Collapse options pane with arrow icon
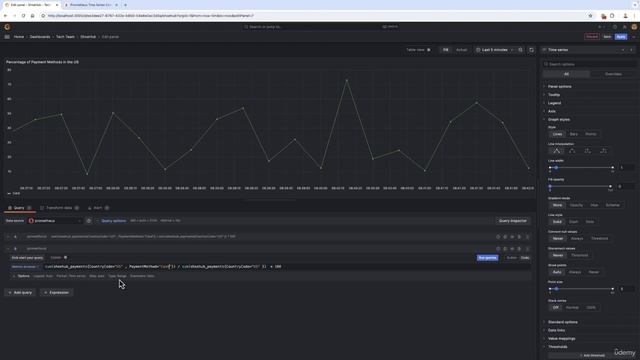This screenshot has width=640, height=360. pos(631,50)
